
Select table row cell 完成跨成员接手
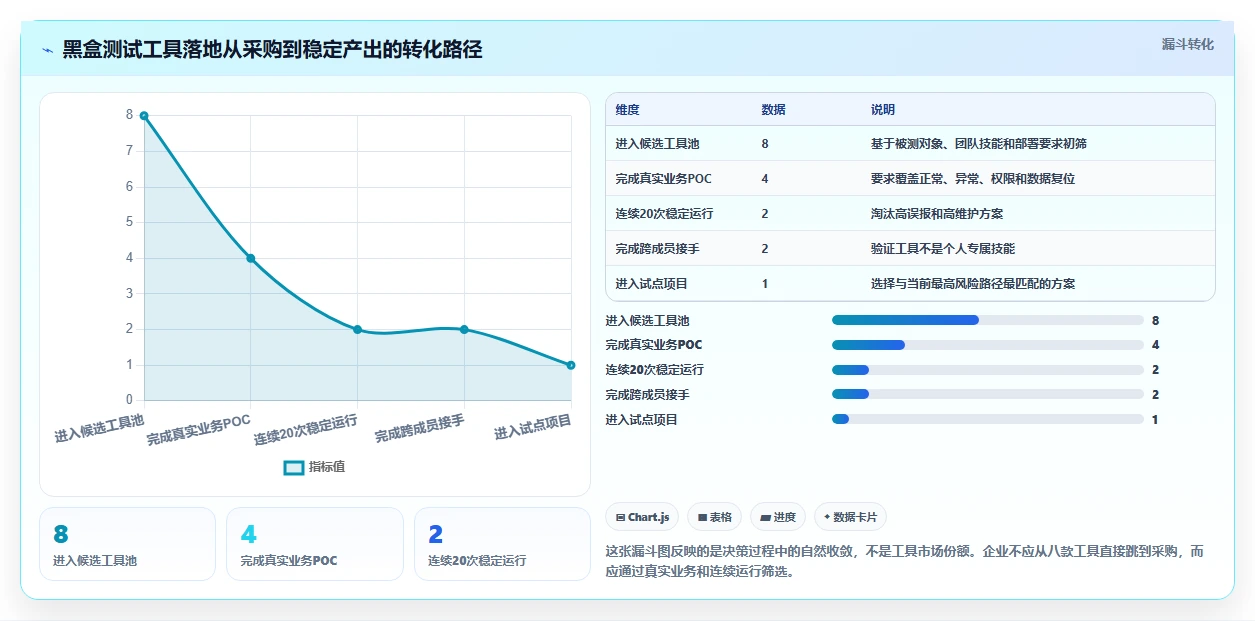click(x=658, y=249)
